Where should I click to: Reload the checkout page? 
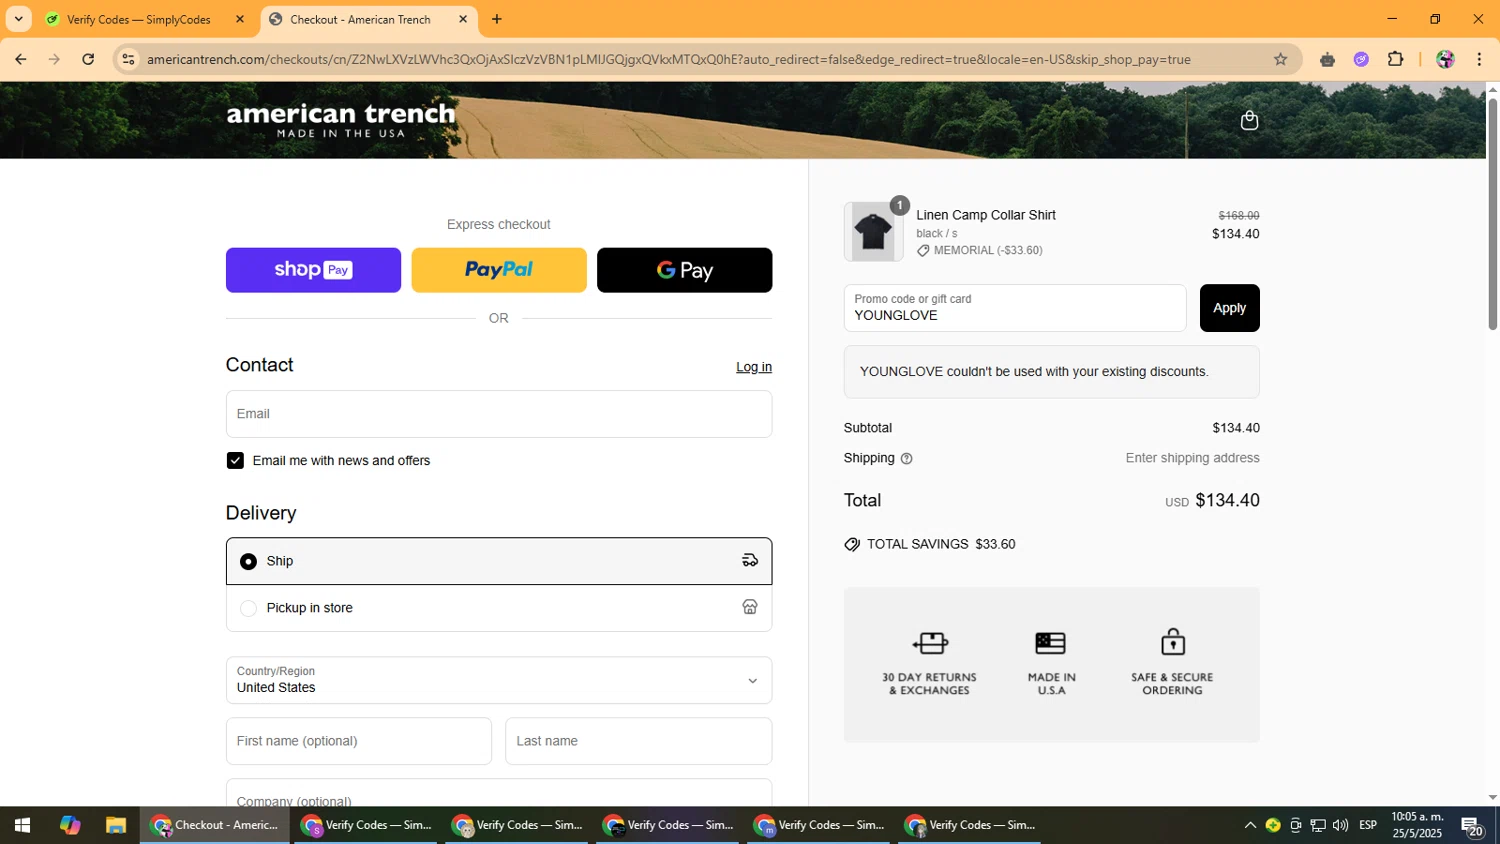point(88,59)
